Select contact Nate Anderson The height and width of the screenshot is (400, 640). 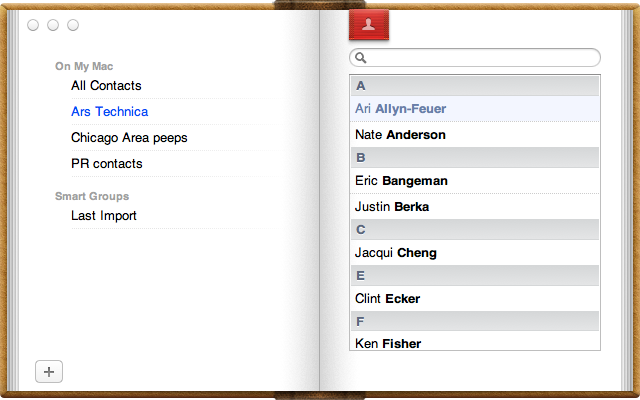click(x=475, y=135)
